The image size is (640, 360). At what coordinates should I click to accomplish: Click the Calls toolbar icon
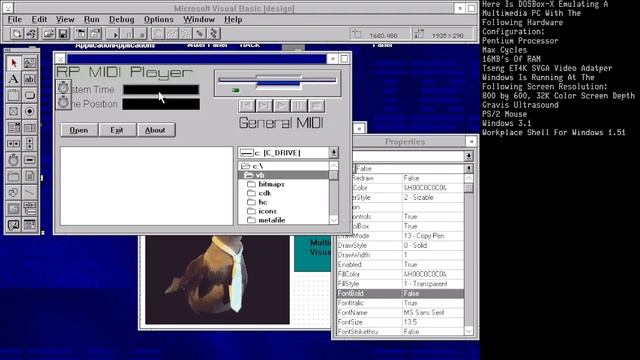[x=186, y=33]
